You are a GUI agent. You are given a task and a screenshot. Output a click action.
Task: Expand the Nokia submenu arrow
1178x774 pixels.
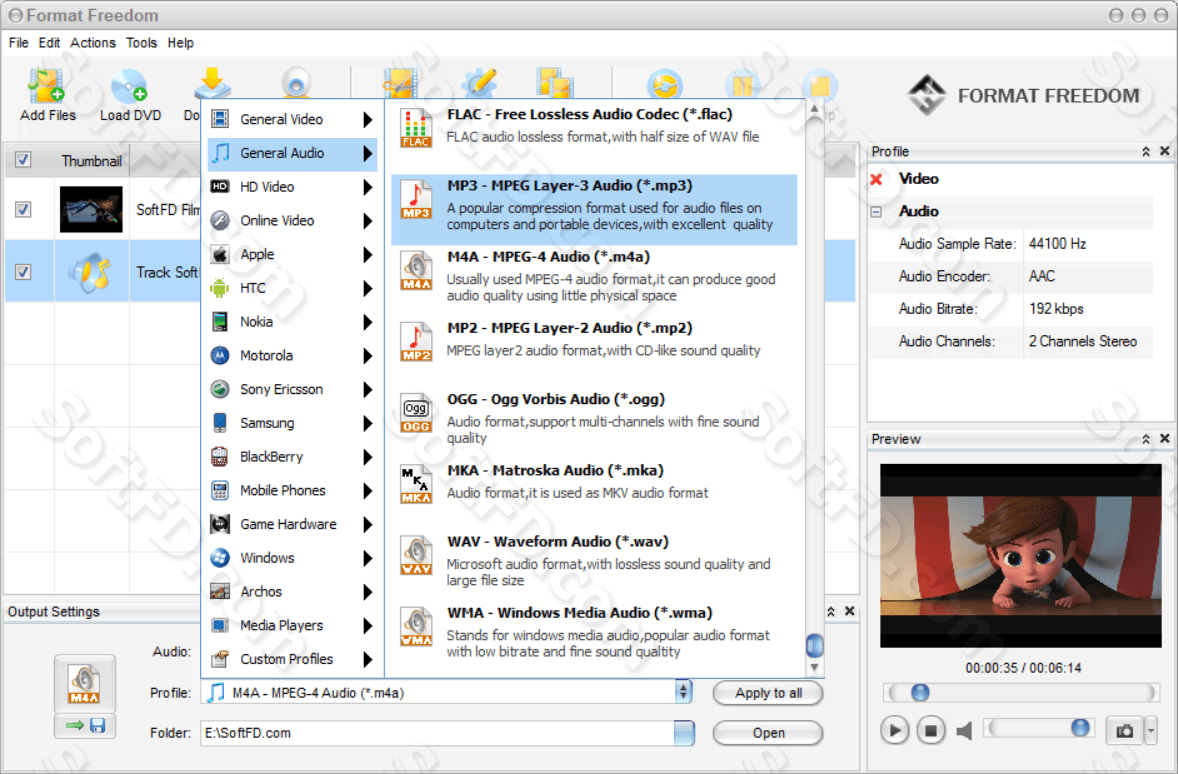tap(367, 322)
